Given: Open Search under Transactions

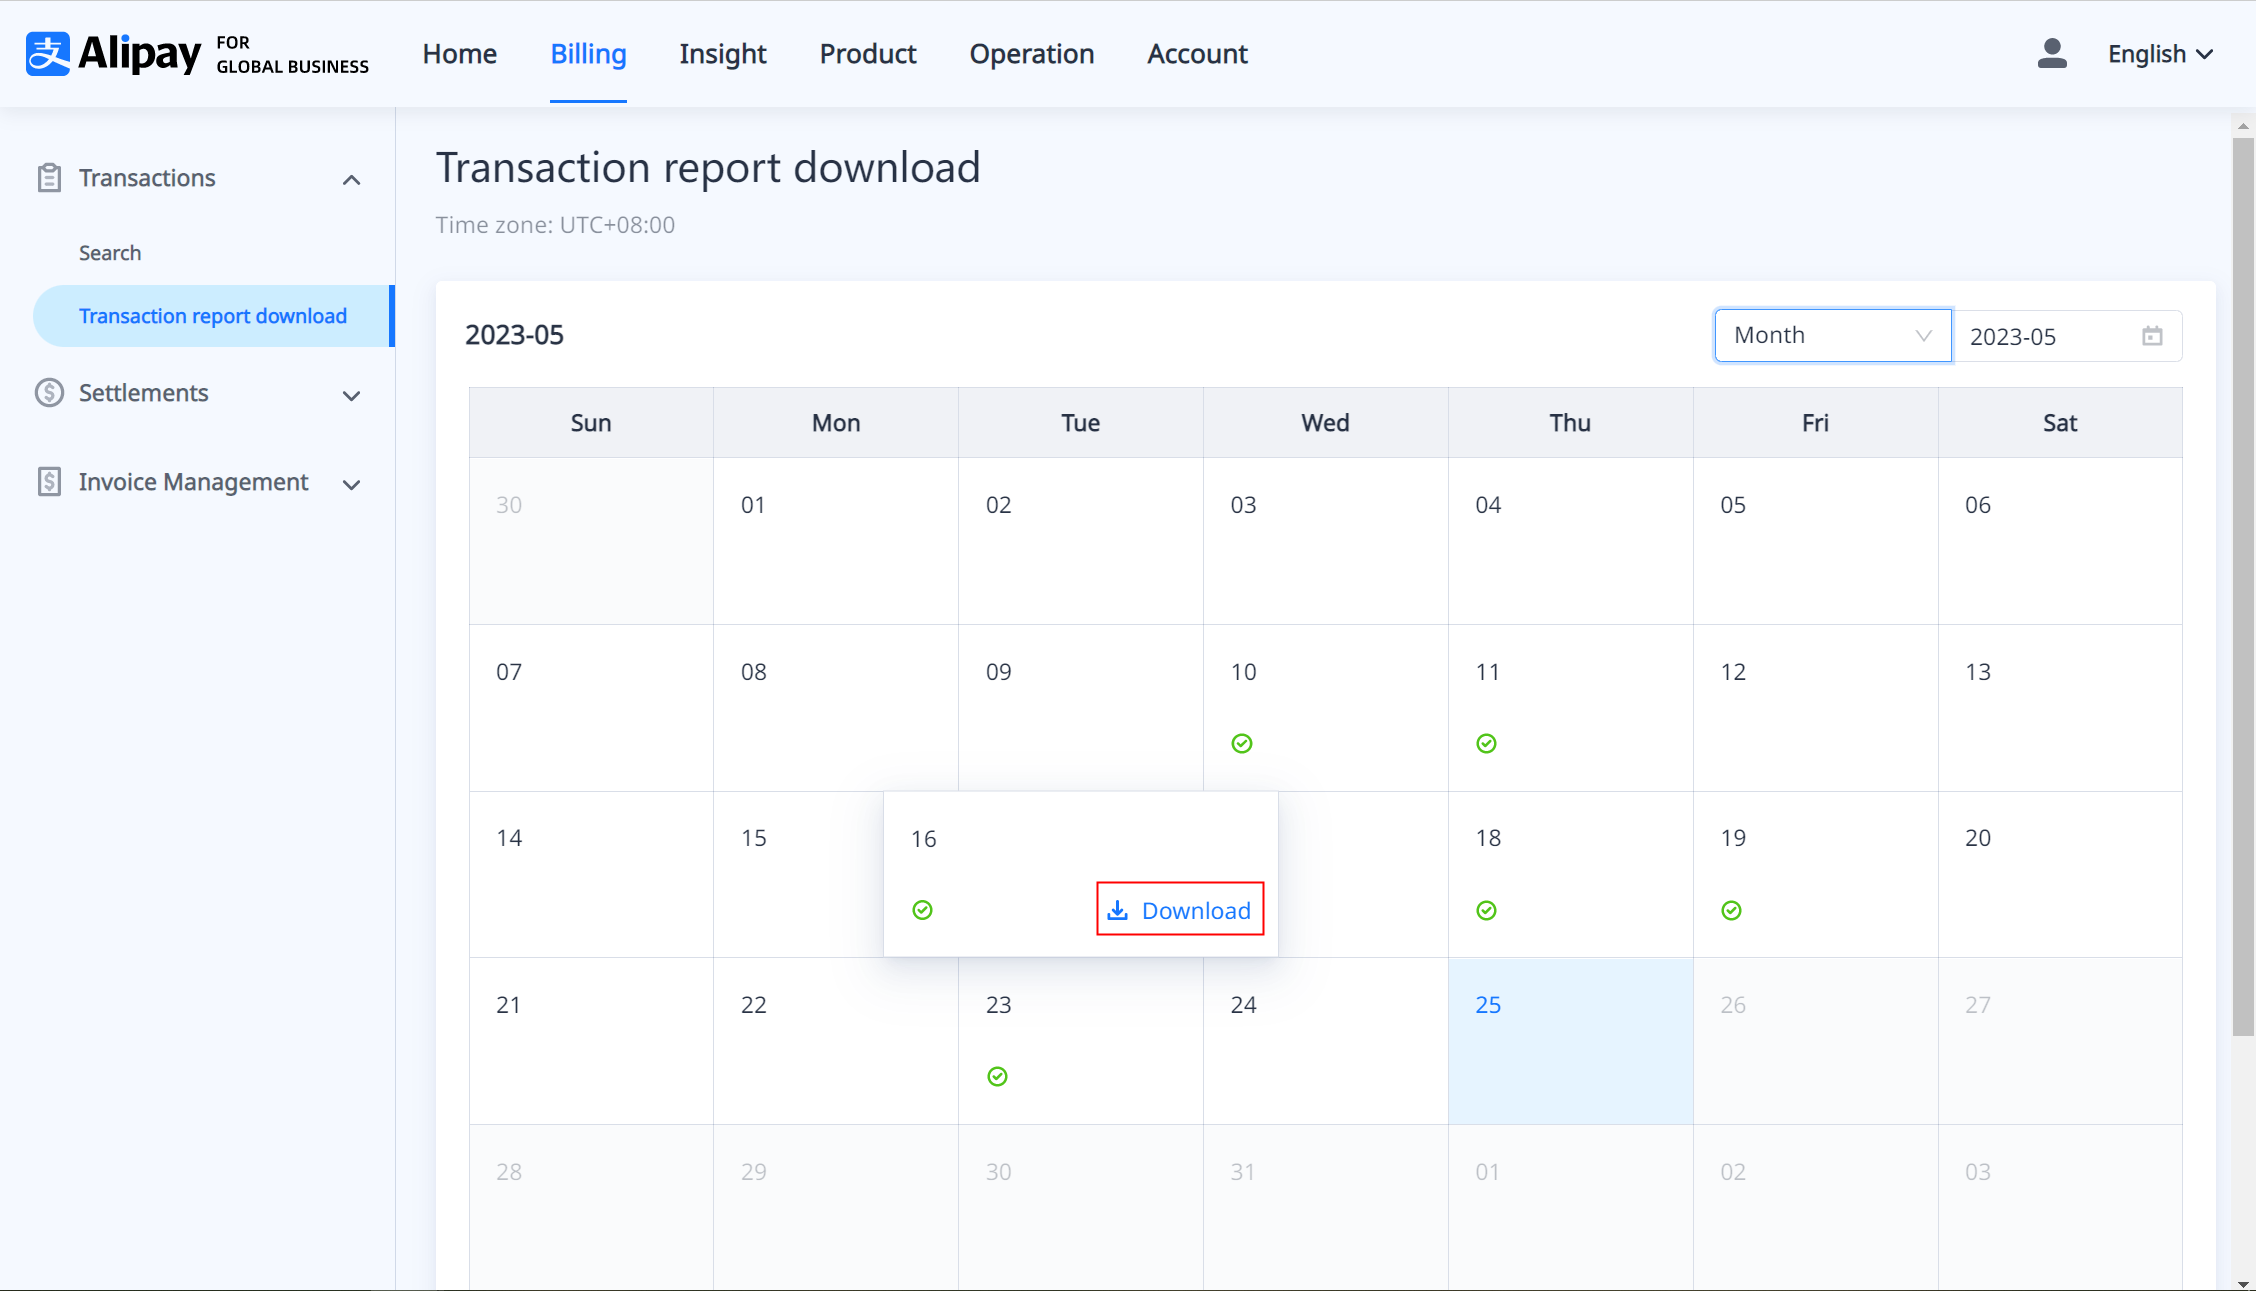Looking at the screenshot, I should click(110, 253).
